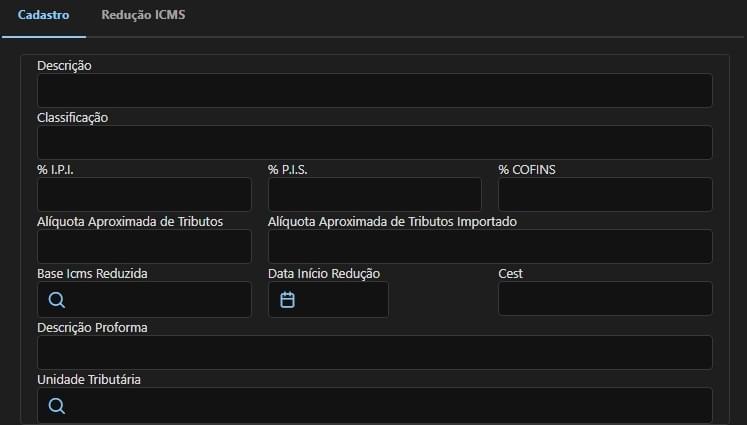Click the % P.I.S. input box

pos(375,194)
